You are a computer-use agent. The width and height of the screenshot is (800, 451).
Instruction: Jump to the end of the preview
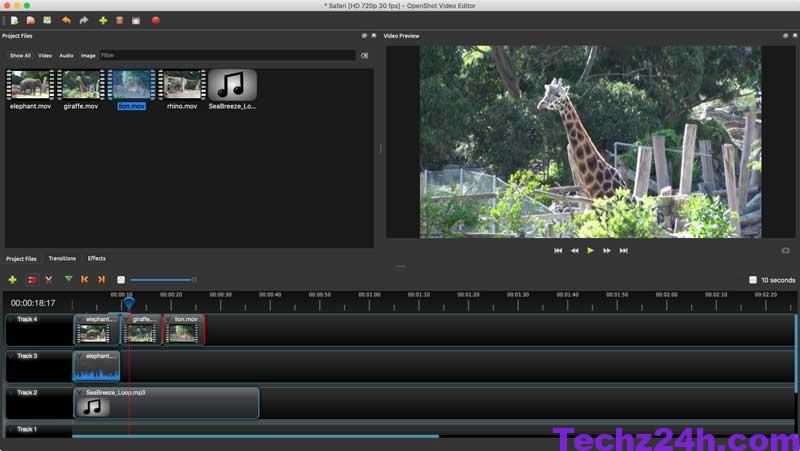(x=623, y=250)
